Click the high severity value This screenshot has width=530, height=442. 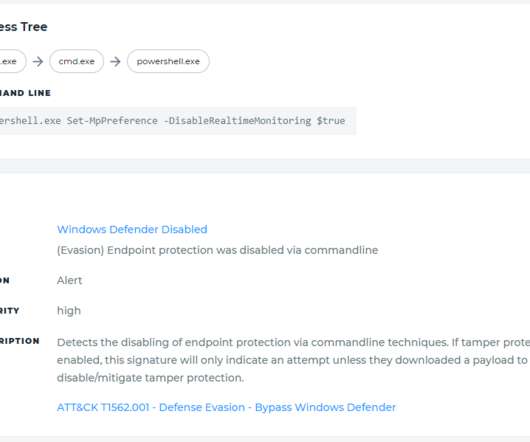[69, 311]
